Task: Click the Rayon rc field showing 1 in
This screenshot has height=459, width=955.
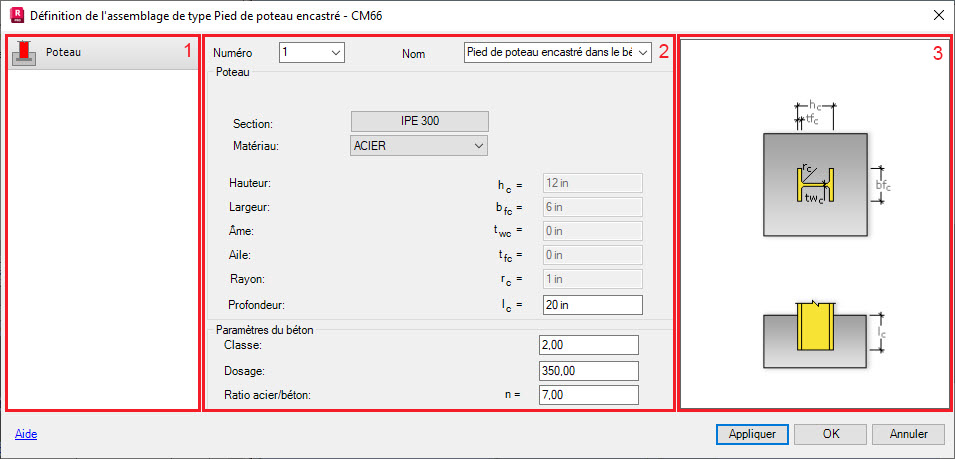Action: pyautogui.click(x=592, y=279)
